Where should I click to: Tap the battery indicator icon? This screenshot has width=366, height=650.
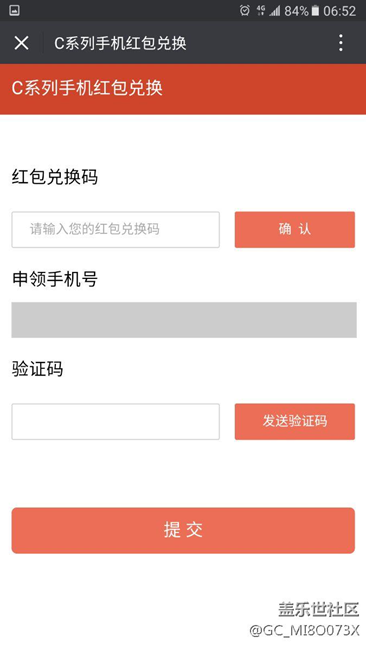(315, 11)
